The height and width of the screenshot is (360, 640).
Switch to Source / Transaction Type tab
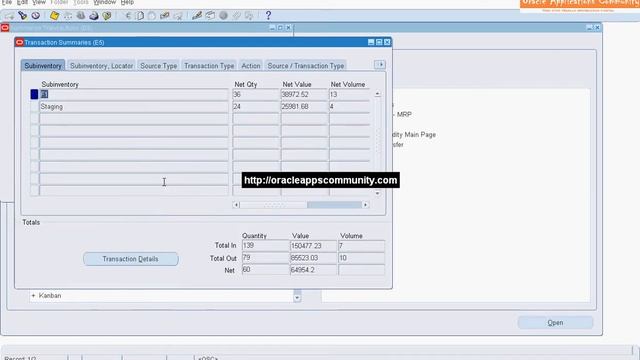coord(306,66)
